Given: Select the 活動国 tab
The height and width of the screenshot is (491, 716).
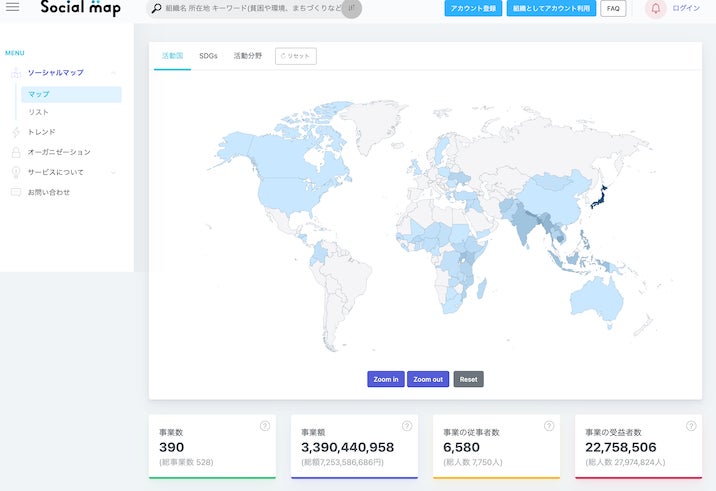Looking at the screenshot, I should pos(172,56).
